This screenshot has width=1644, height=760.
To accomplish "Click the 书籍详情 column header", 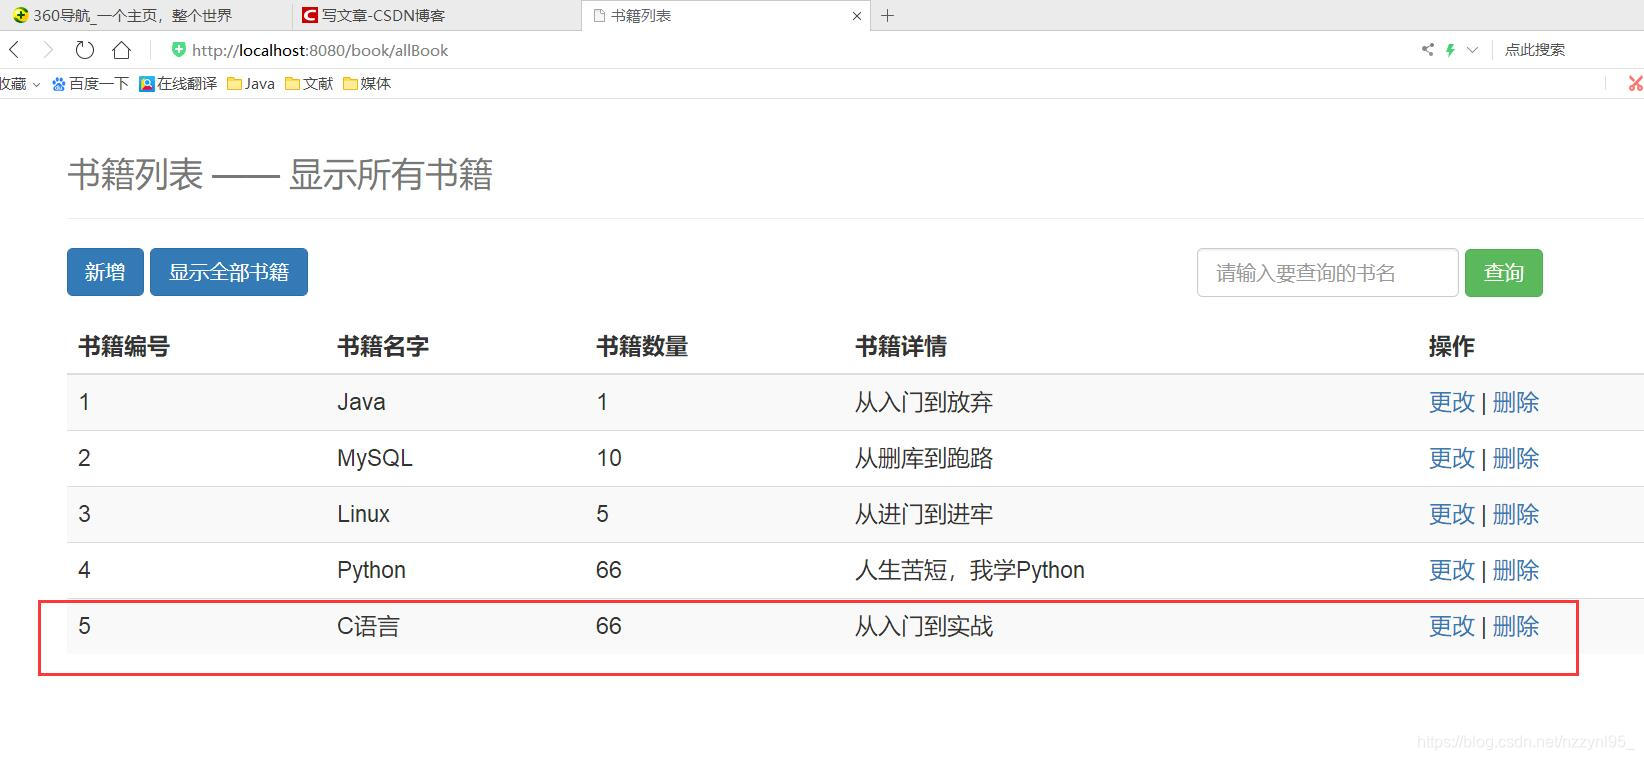I will click(901, 346).
